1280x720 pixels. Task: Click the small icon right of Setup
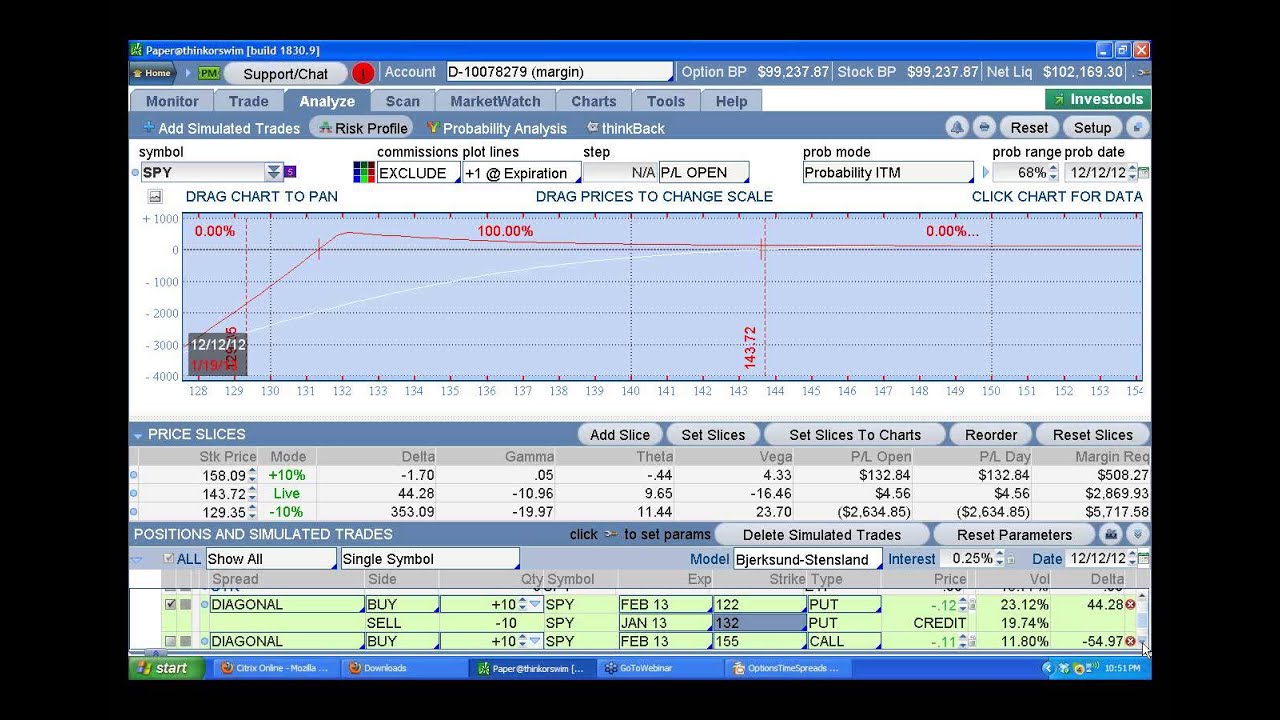point(1137,127)
